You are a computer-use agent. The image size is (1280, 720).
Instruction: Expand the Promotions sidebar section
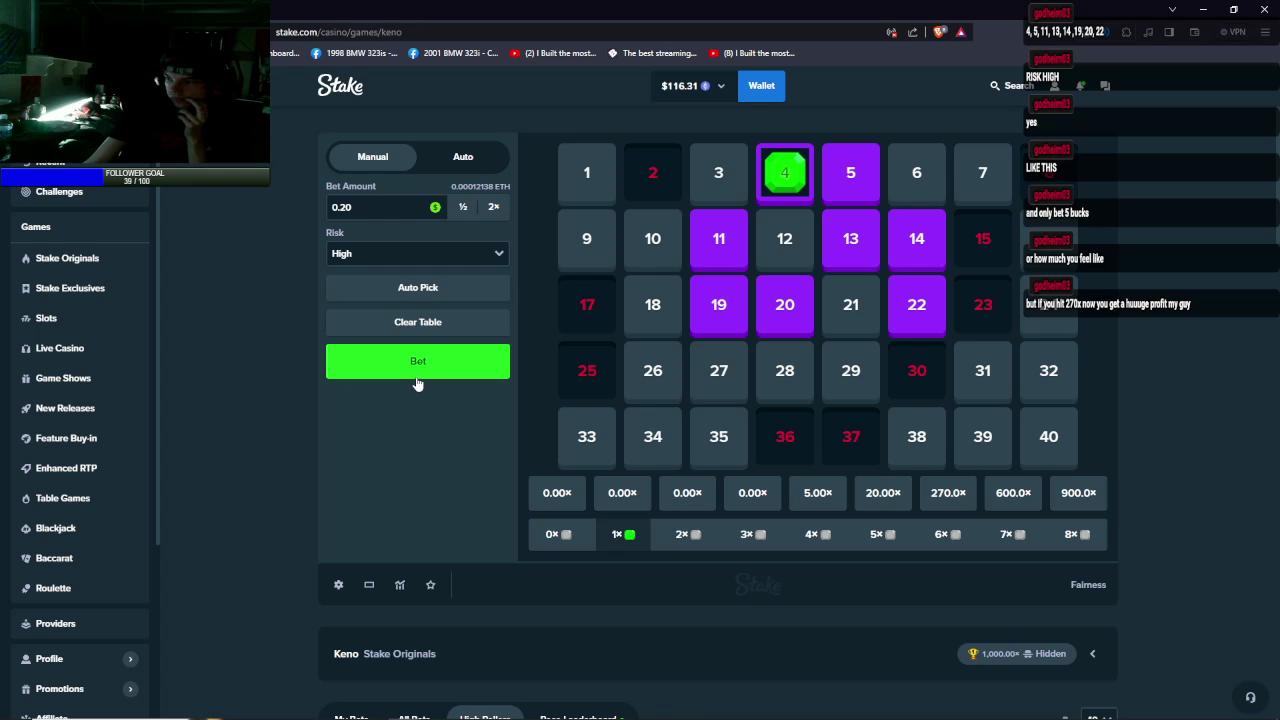coord(130,689)
